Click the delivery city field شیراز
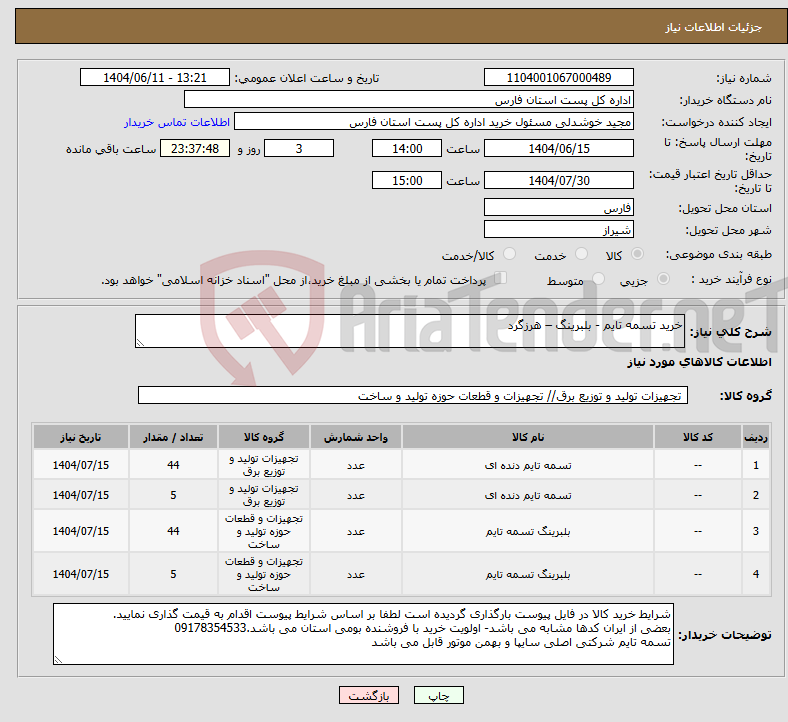This screenshot has width=788, height=722. (558, 230)
